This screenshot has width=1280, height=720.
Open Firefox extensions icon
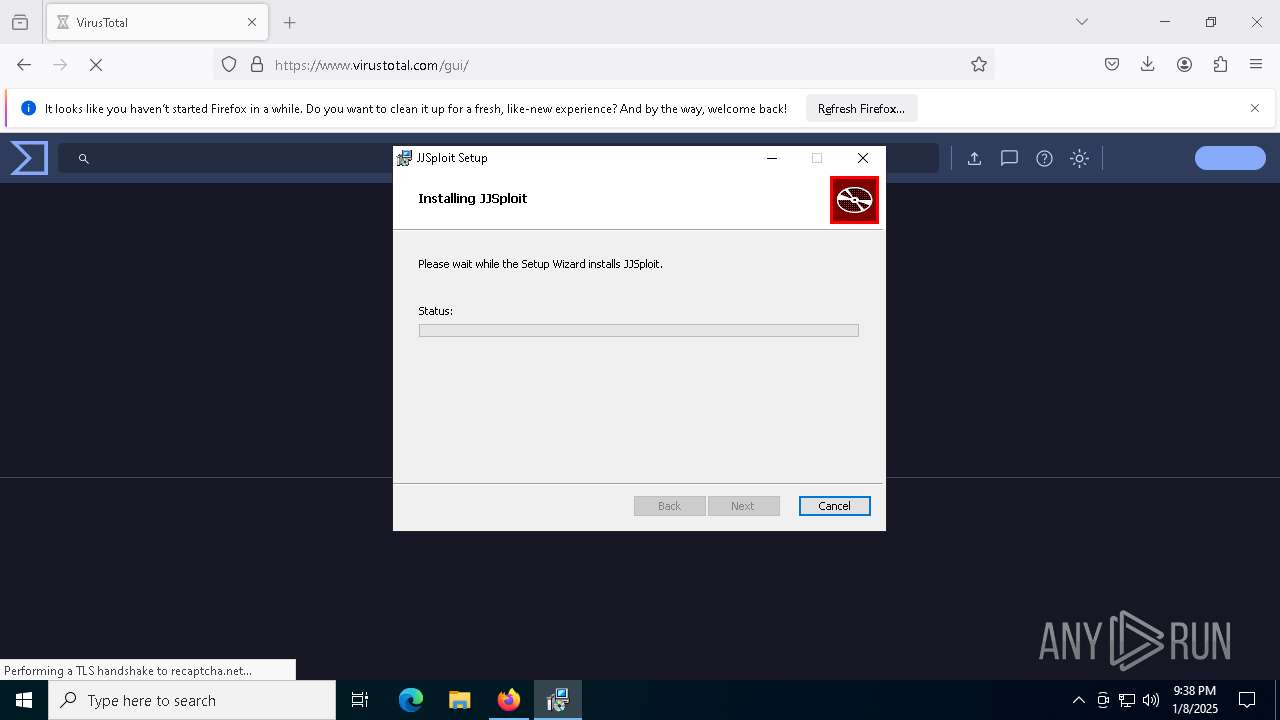[1220, 65]
